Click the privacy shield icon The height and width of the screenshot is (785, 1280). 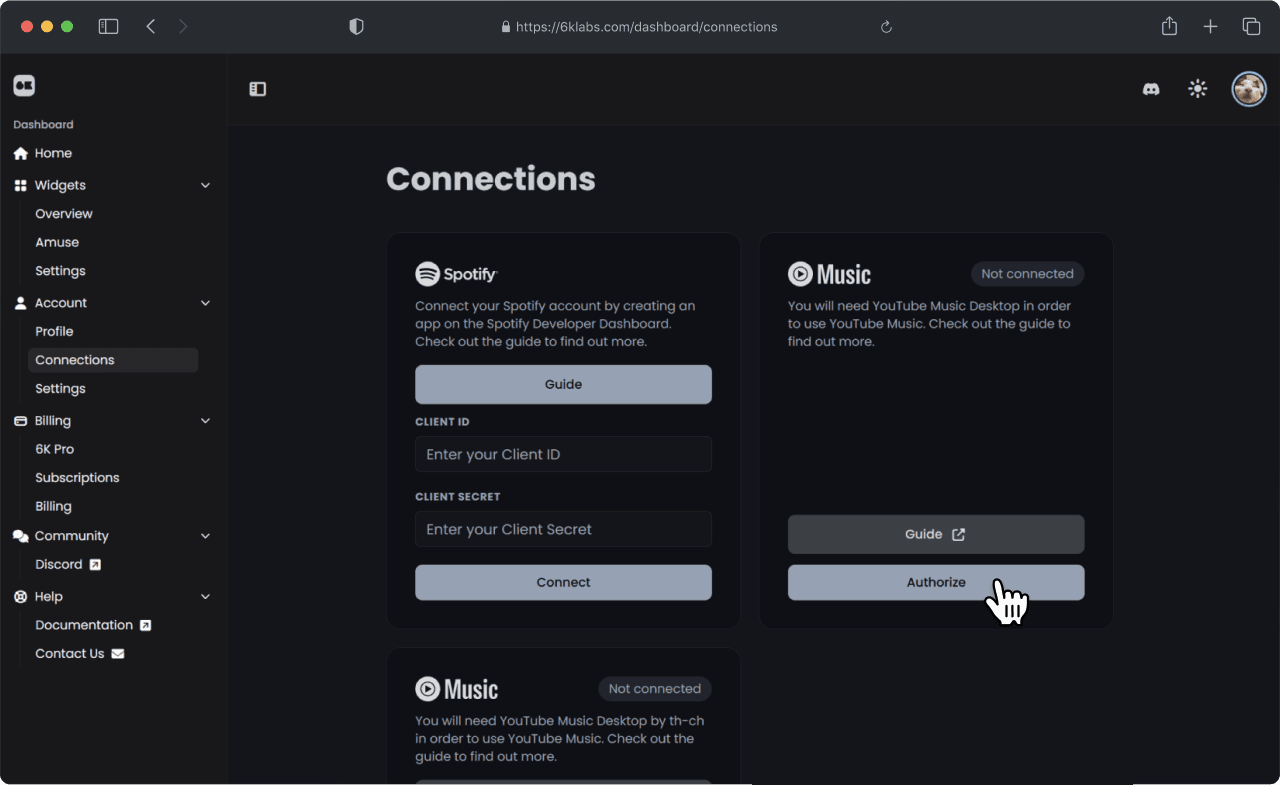pyautogui.click(x=356, y=27)
